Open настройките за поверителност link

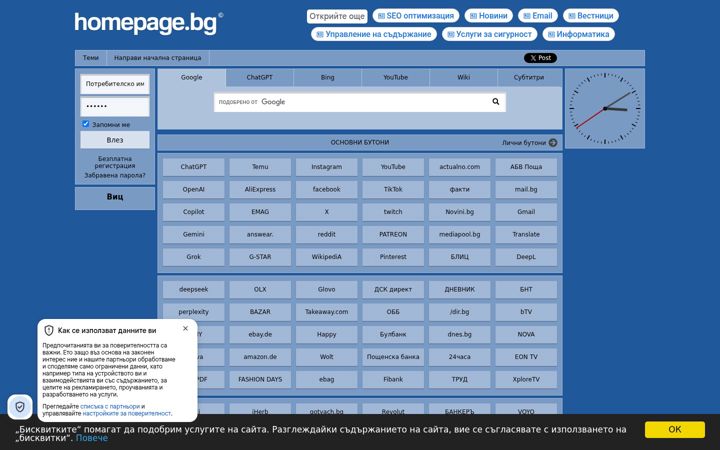point(126,413)
